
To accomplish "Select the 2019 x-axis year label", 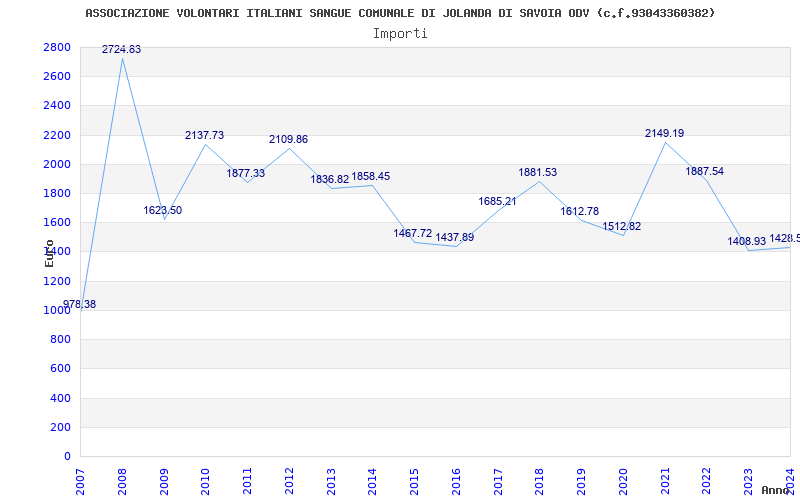I will (x=582, y=482).
